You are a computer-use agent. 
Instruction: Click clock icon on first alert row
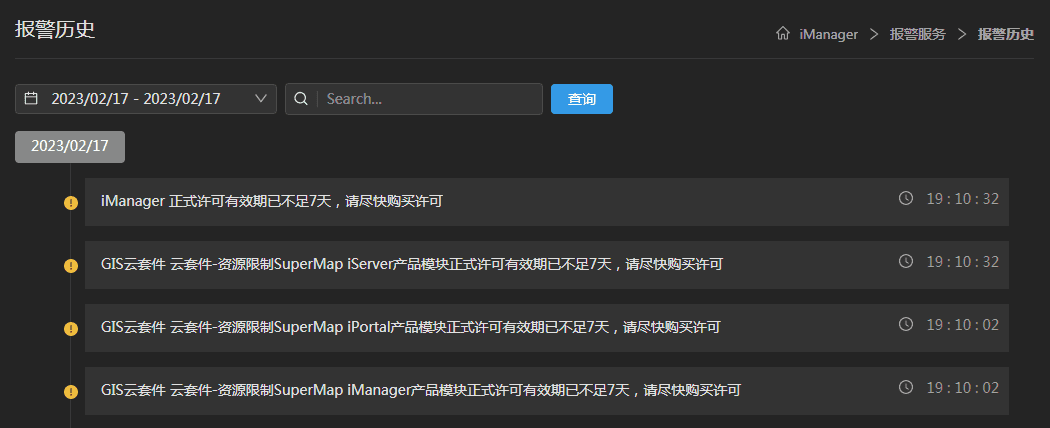tap(906, 199)
